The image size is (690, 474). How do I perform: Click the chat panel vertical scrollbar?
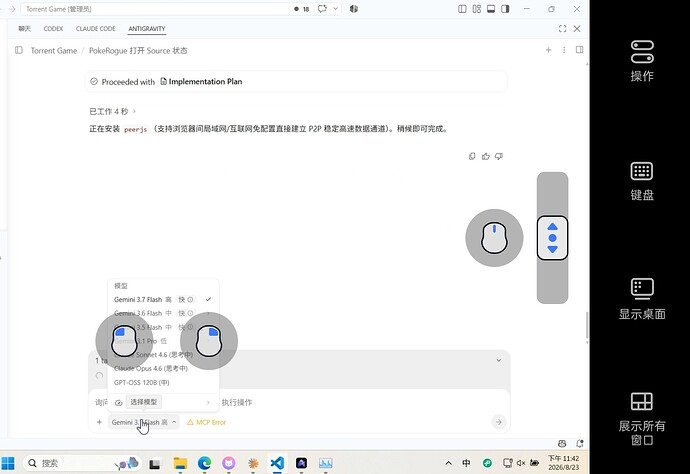pos(587,326)
